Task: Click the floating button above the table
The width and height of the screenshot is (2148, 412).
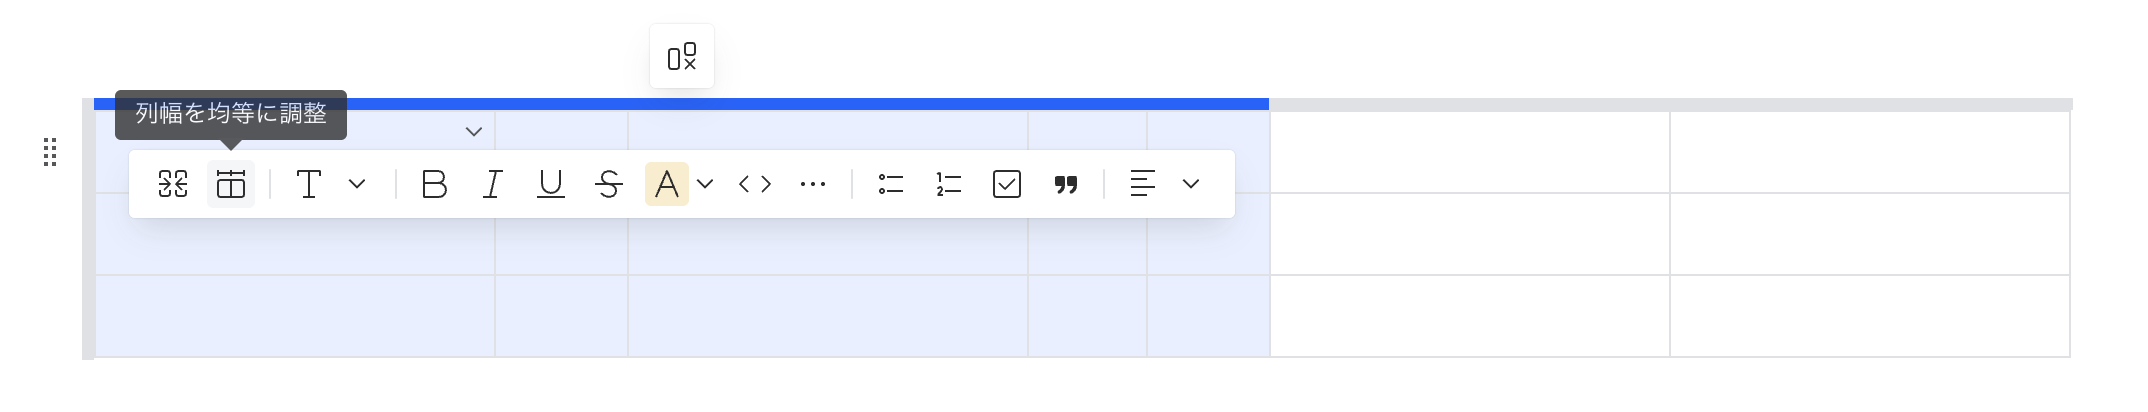Action: coord(682,57)
